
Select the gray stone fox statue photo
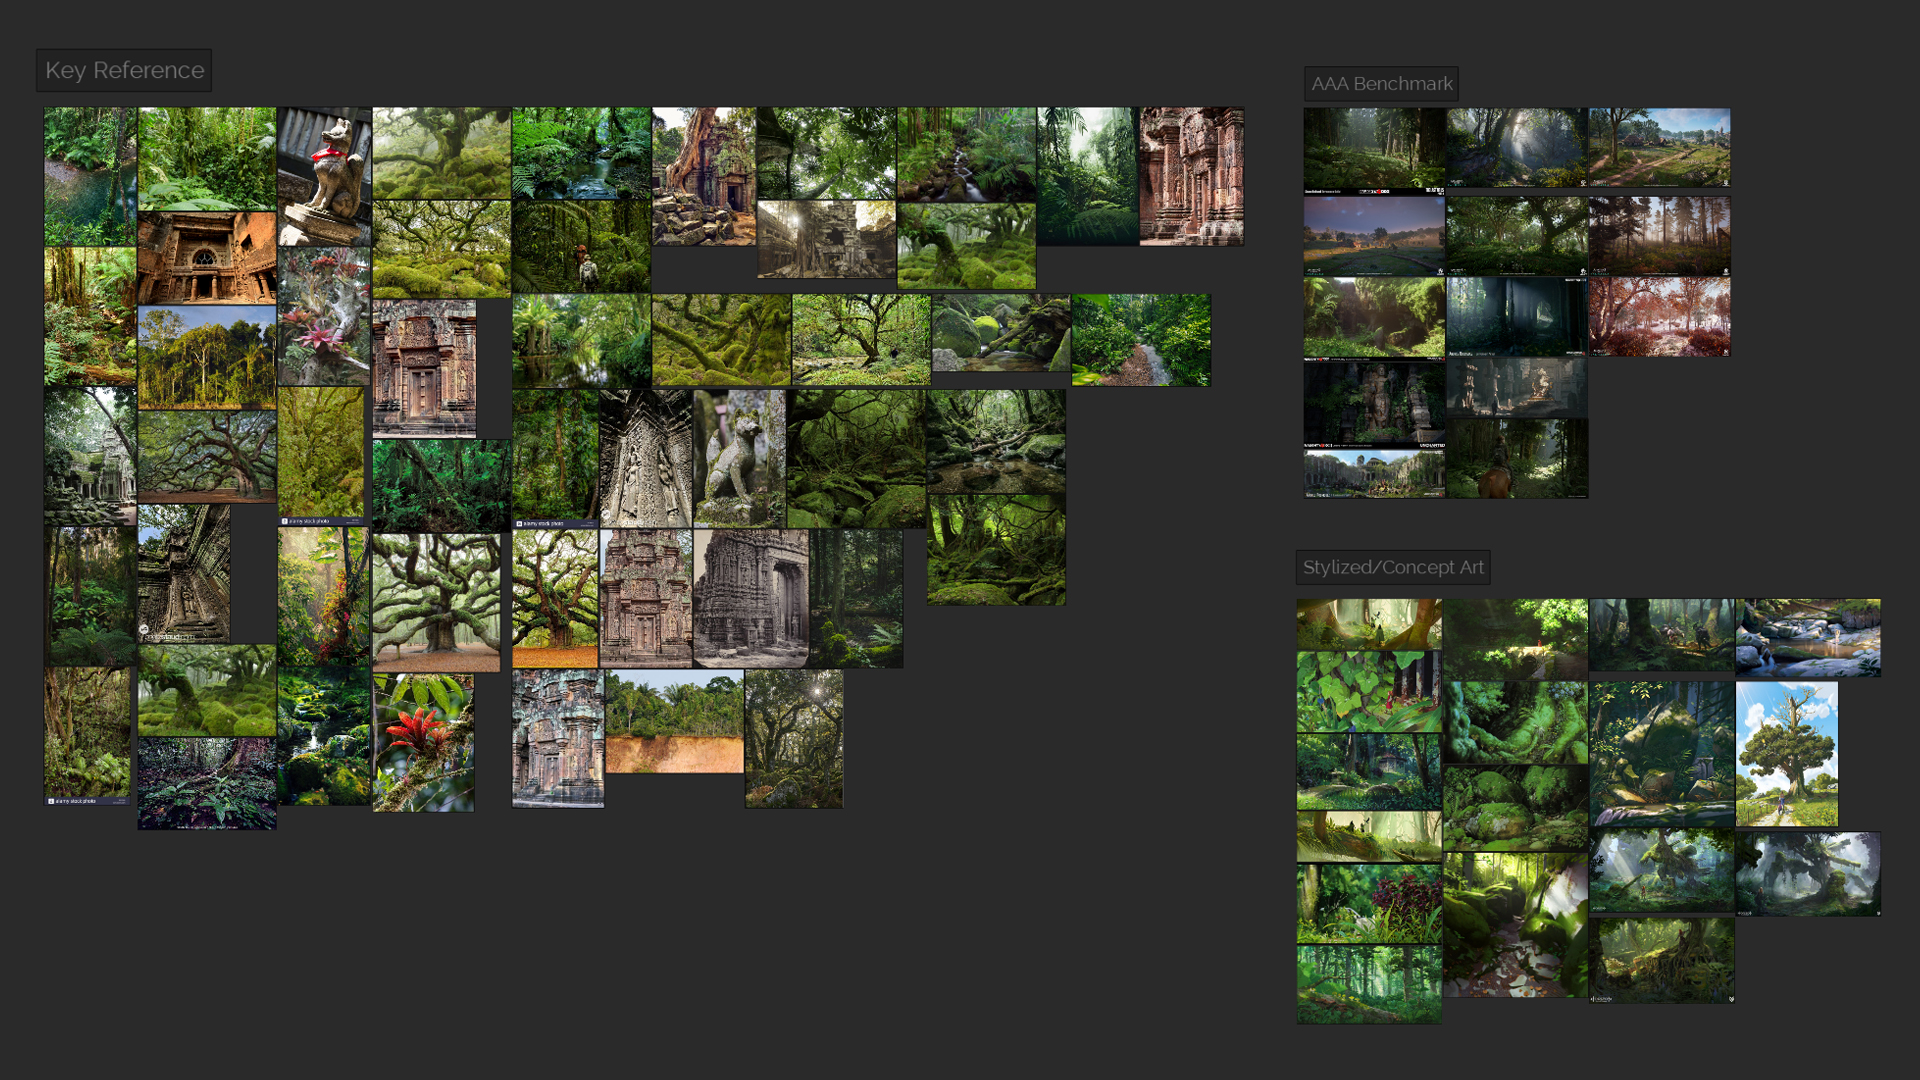coord(739,459)
